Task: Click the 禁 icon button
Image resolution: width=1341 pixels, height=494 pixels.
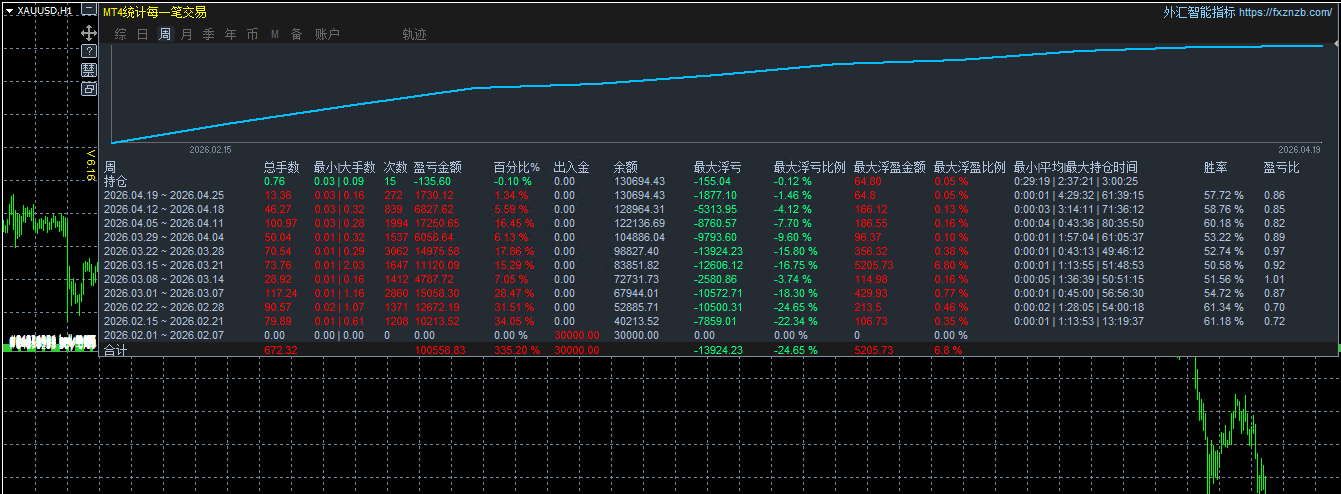Action: tap(88, 70)
